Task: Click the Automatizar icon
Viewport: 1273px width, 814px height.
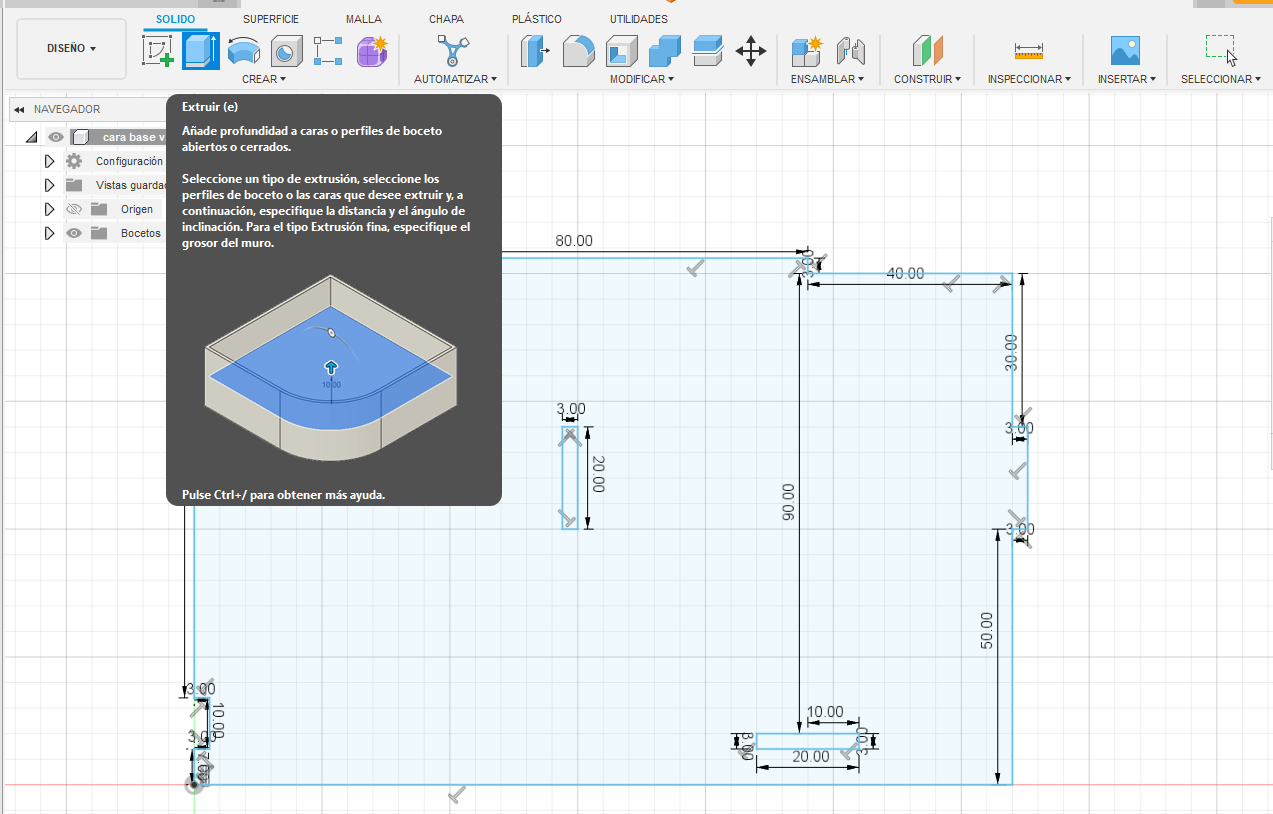Action: 453,51
